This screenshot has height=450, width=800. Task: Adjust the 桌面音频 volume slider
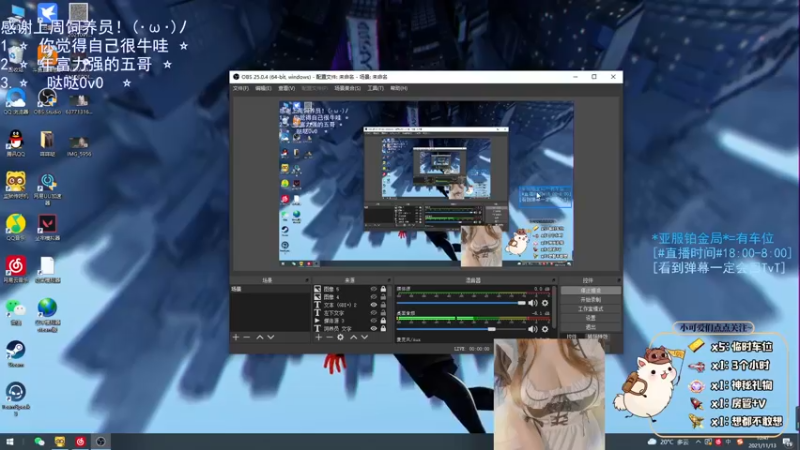[x=461, y=329]
